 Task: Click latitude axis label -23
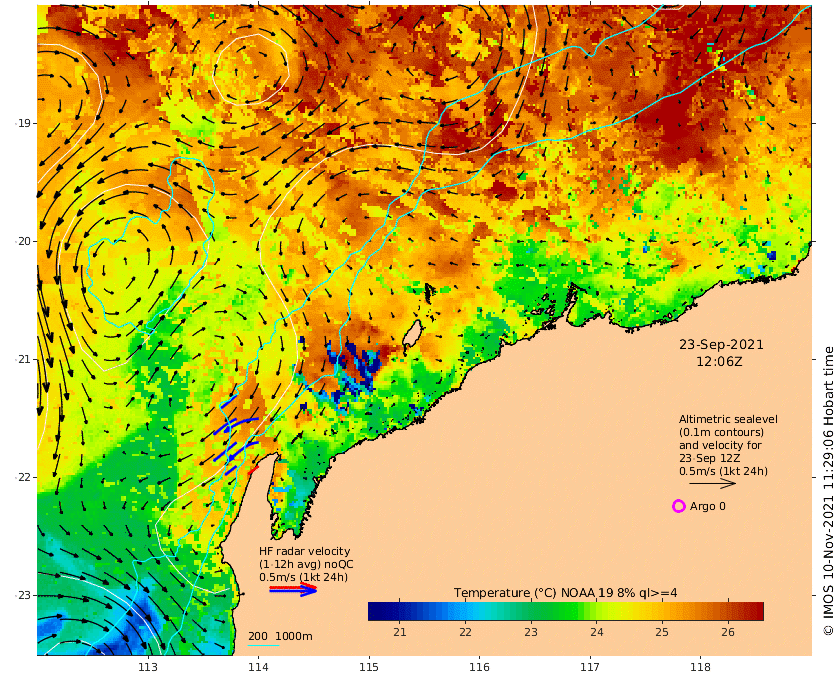(22, 595)
